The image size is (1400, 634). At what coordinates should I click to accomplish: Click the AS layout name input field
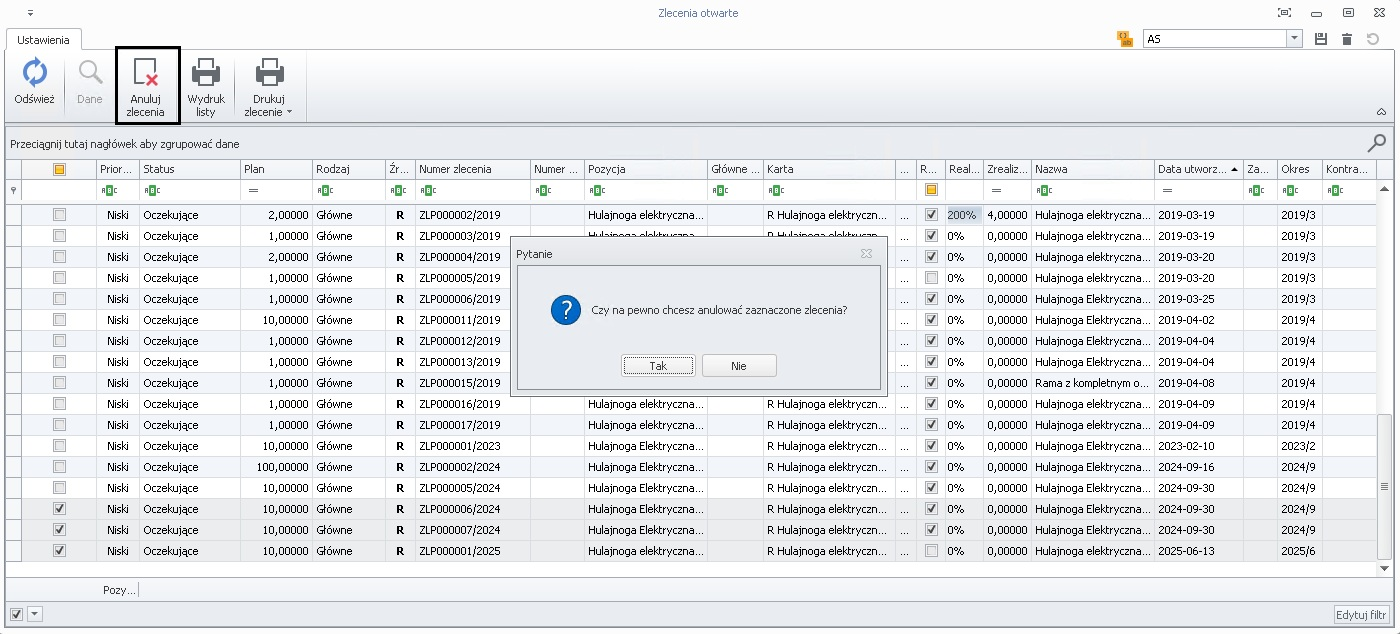click(x=1215, y=39)
